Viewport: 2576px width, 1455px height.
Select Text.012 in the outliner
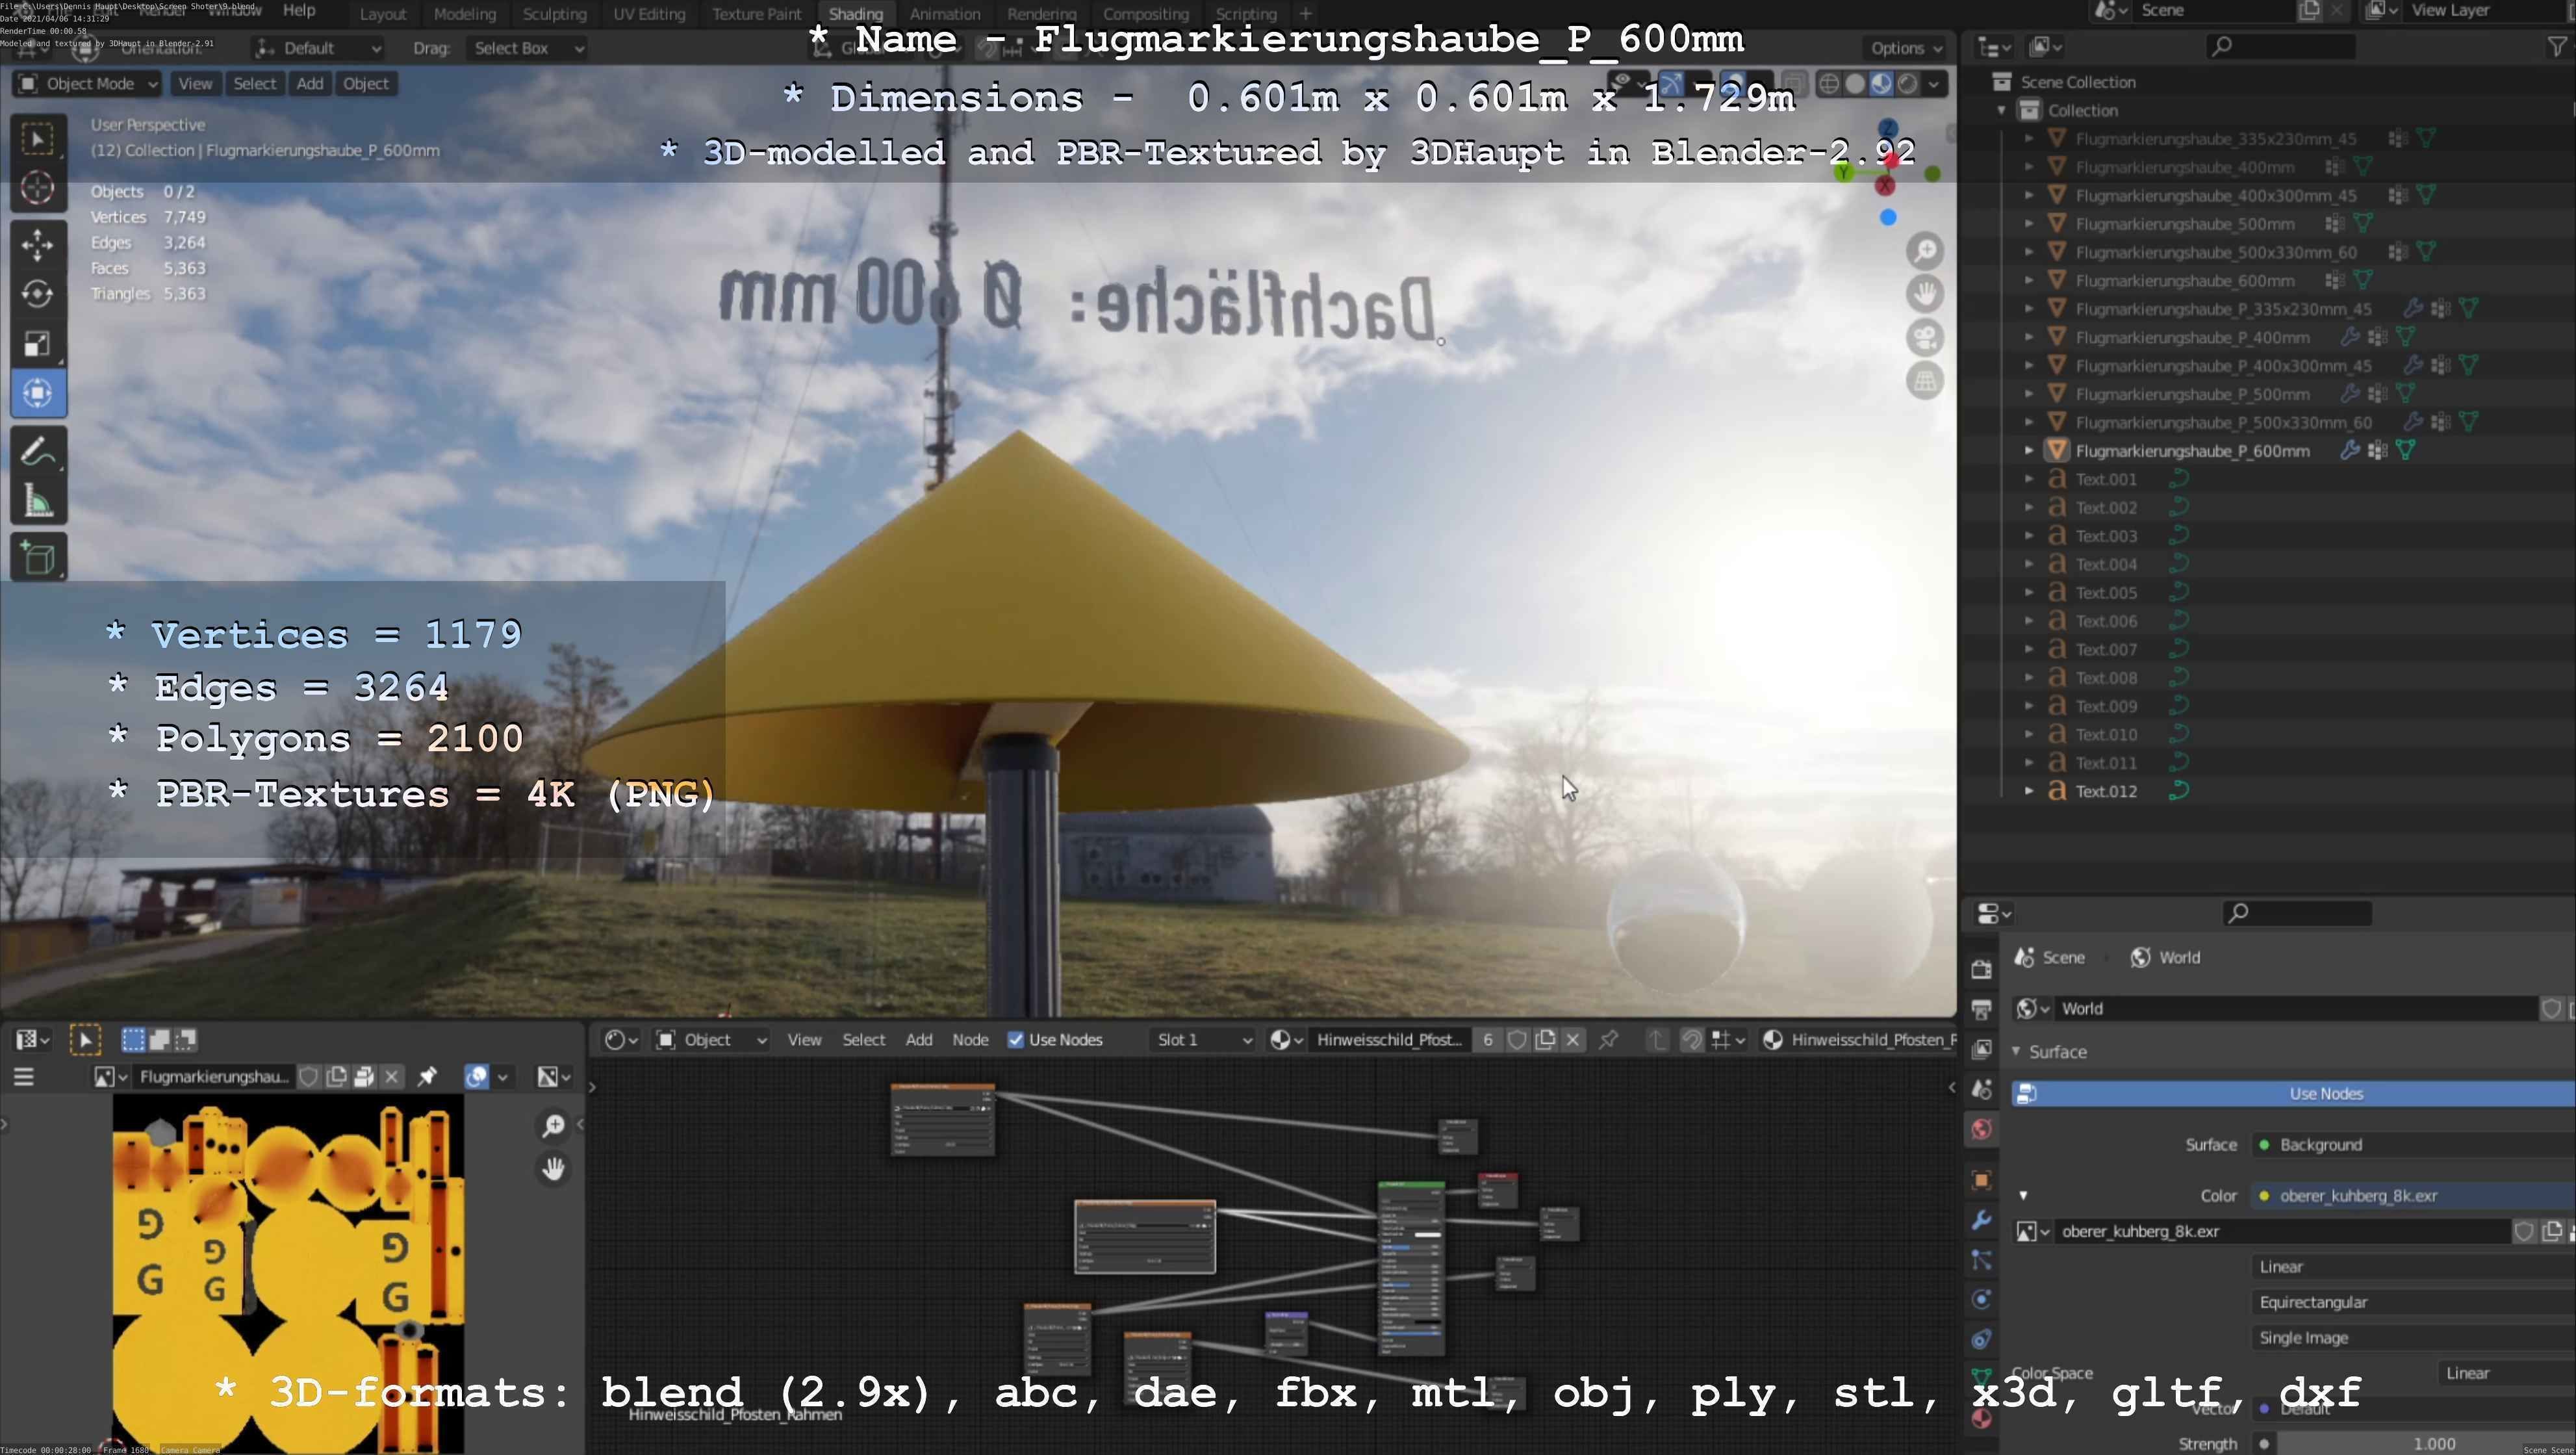click(2105, 791)
